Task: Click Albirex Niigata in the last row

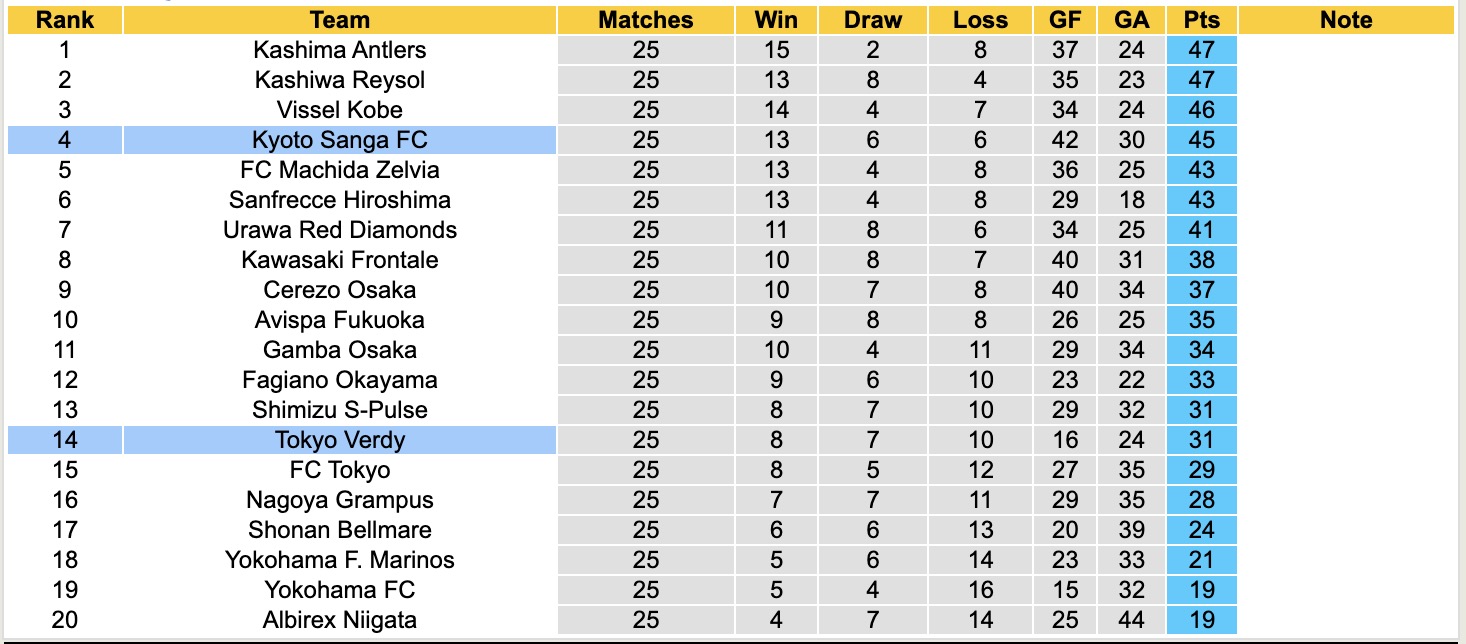Action: coord(340,620)
